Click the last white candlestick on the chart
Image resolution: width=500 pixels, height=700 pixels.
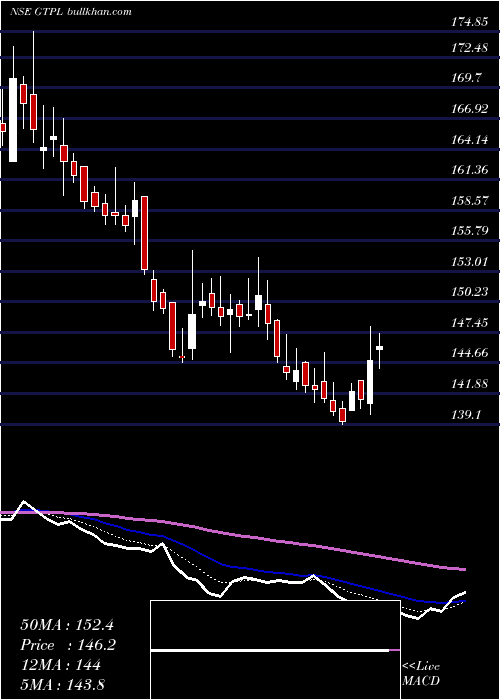click(x=380, y=348)
